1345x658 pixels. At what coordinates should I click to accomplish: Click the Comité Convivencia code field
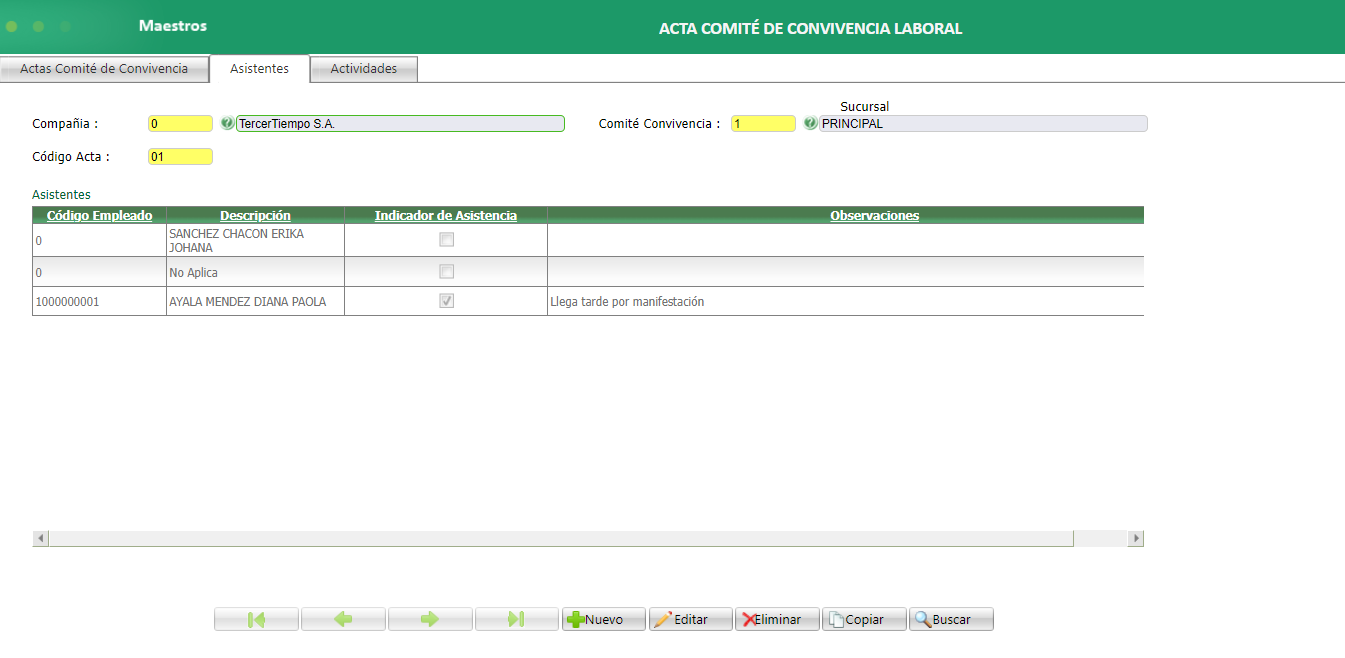pyautogui.click(x=763, y=124)
